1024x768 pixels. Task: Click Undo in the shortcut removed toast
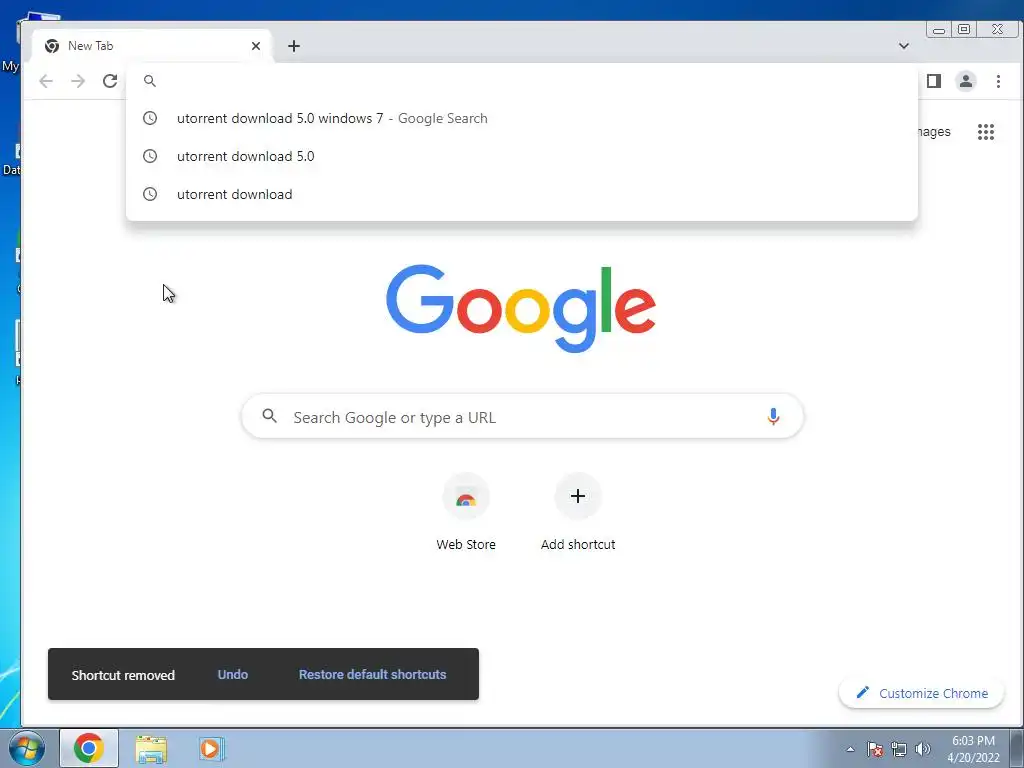tap(232, 675)
